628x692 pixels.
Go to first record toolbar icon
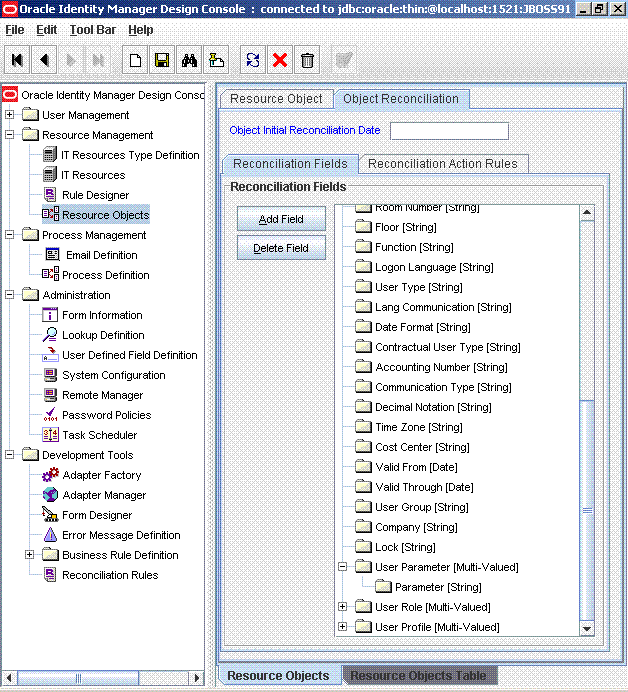pos(17,60)
